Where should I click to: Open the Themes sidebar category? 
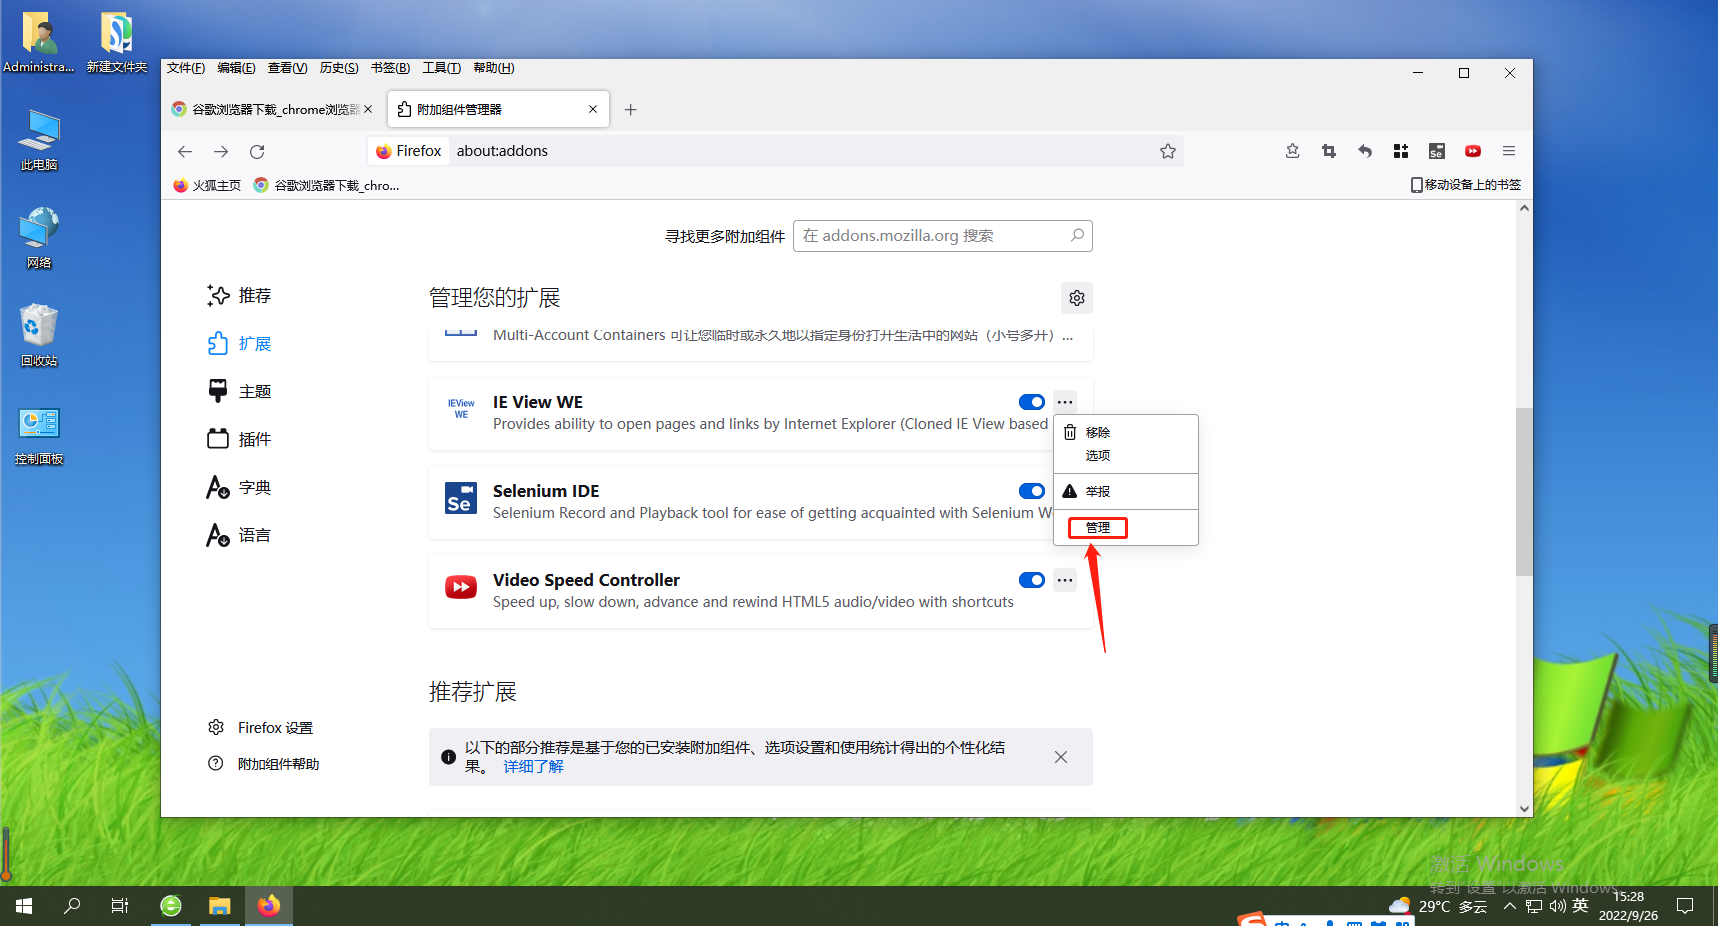[x=240, y=392]
